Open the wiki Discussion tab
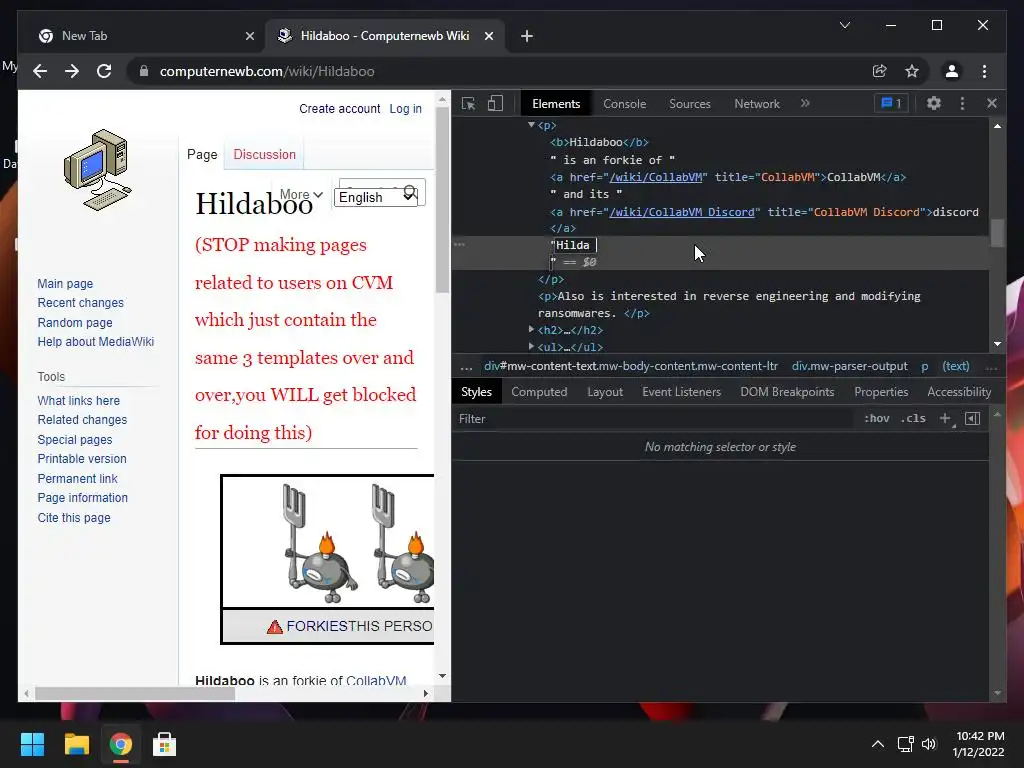The image size is (1024, 768). pos(264,154)
